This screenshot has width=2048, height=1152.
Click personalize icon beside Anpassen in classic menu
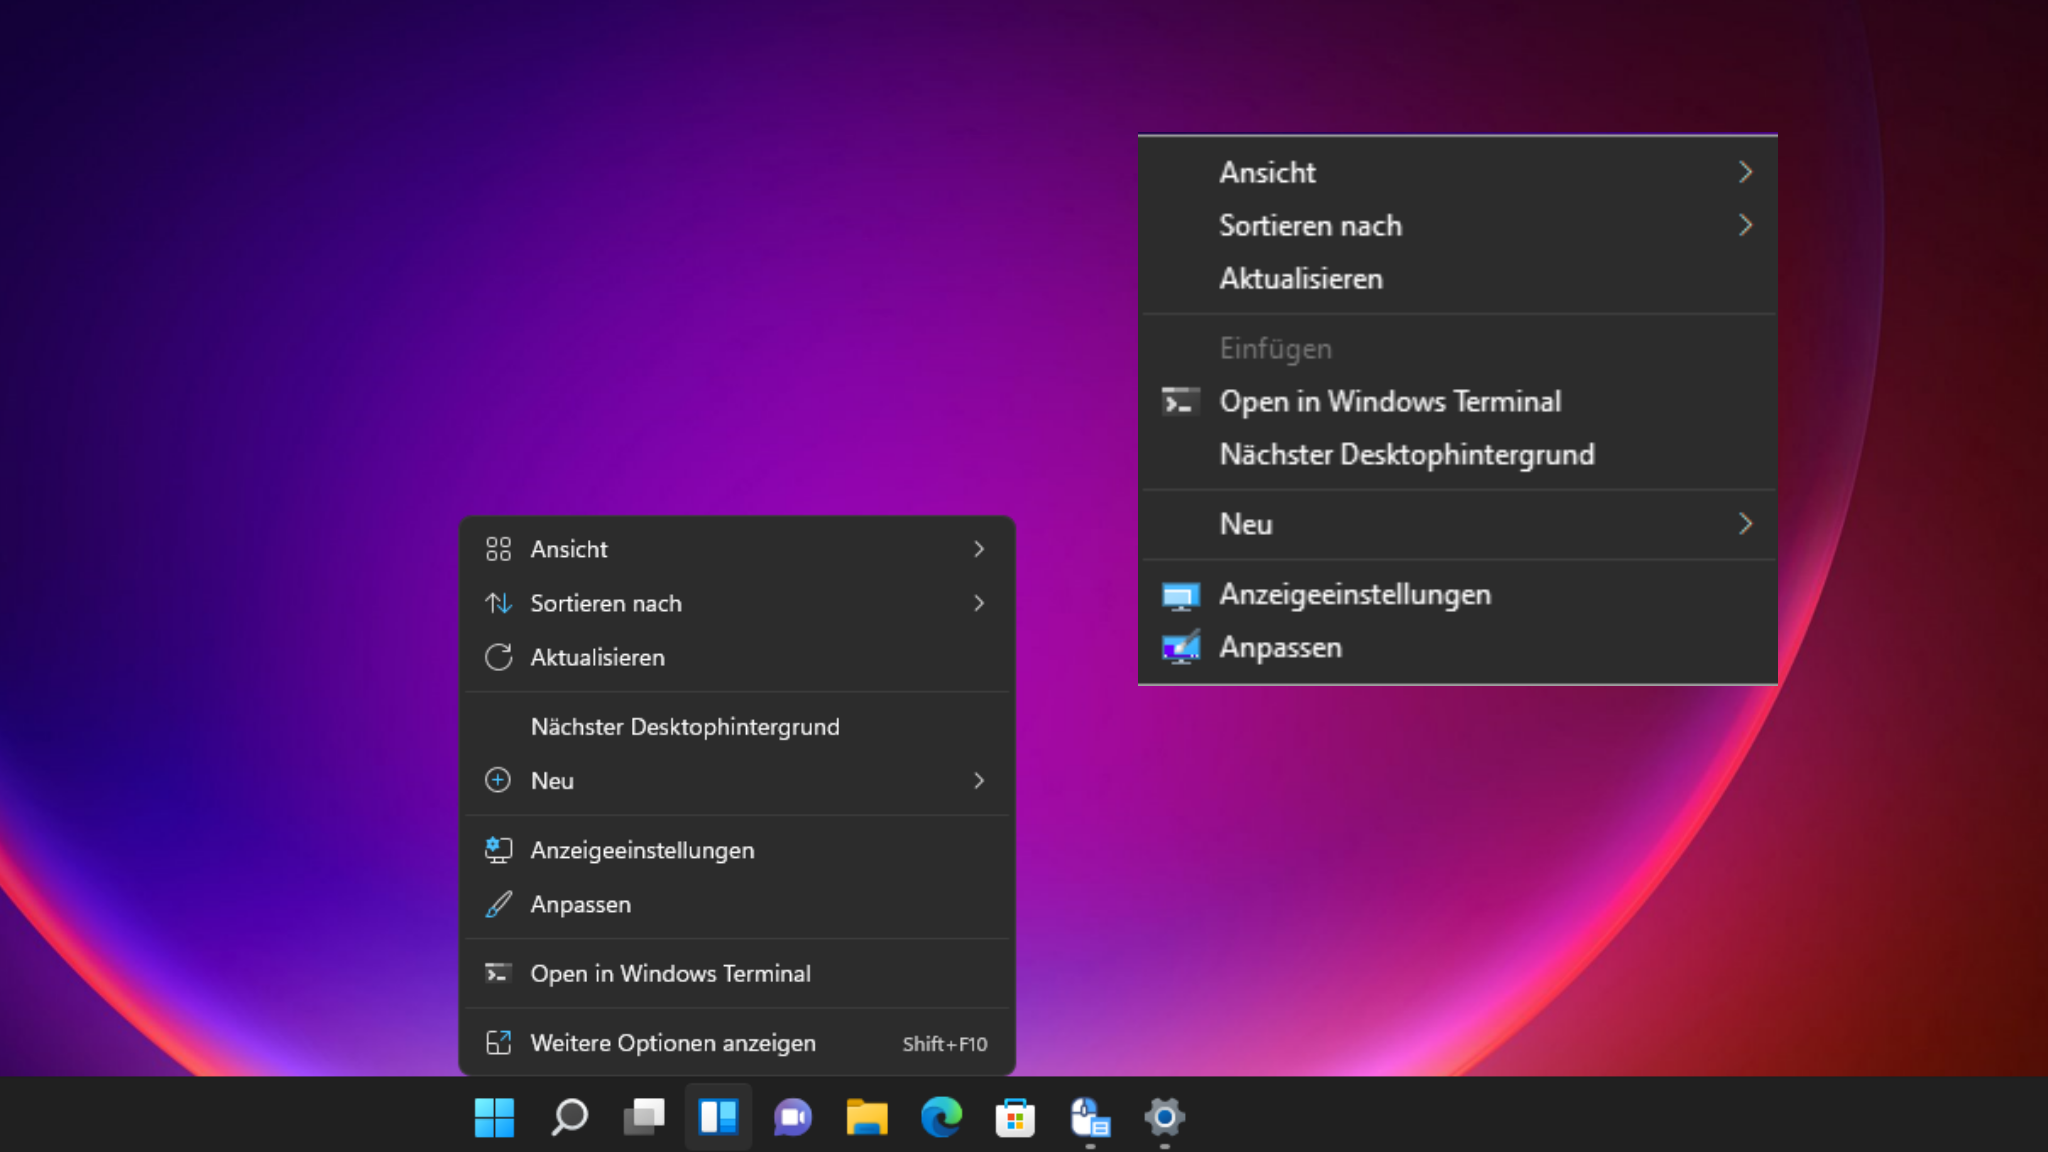pos(1180,648)
